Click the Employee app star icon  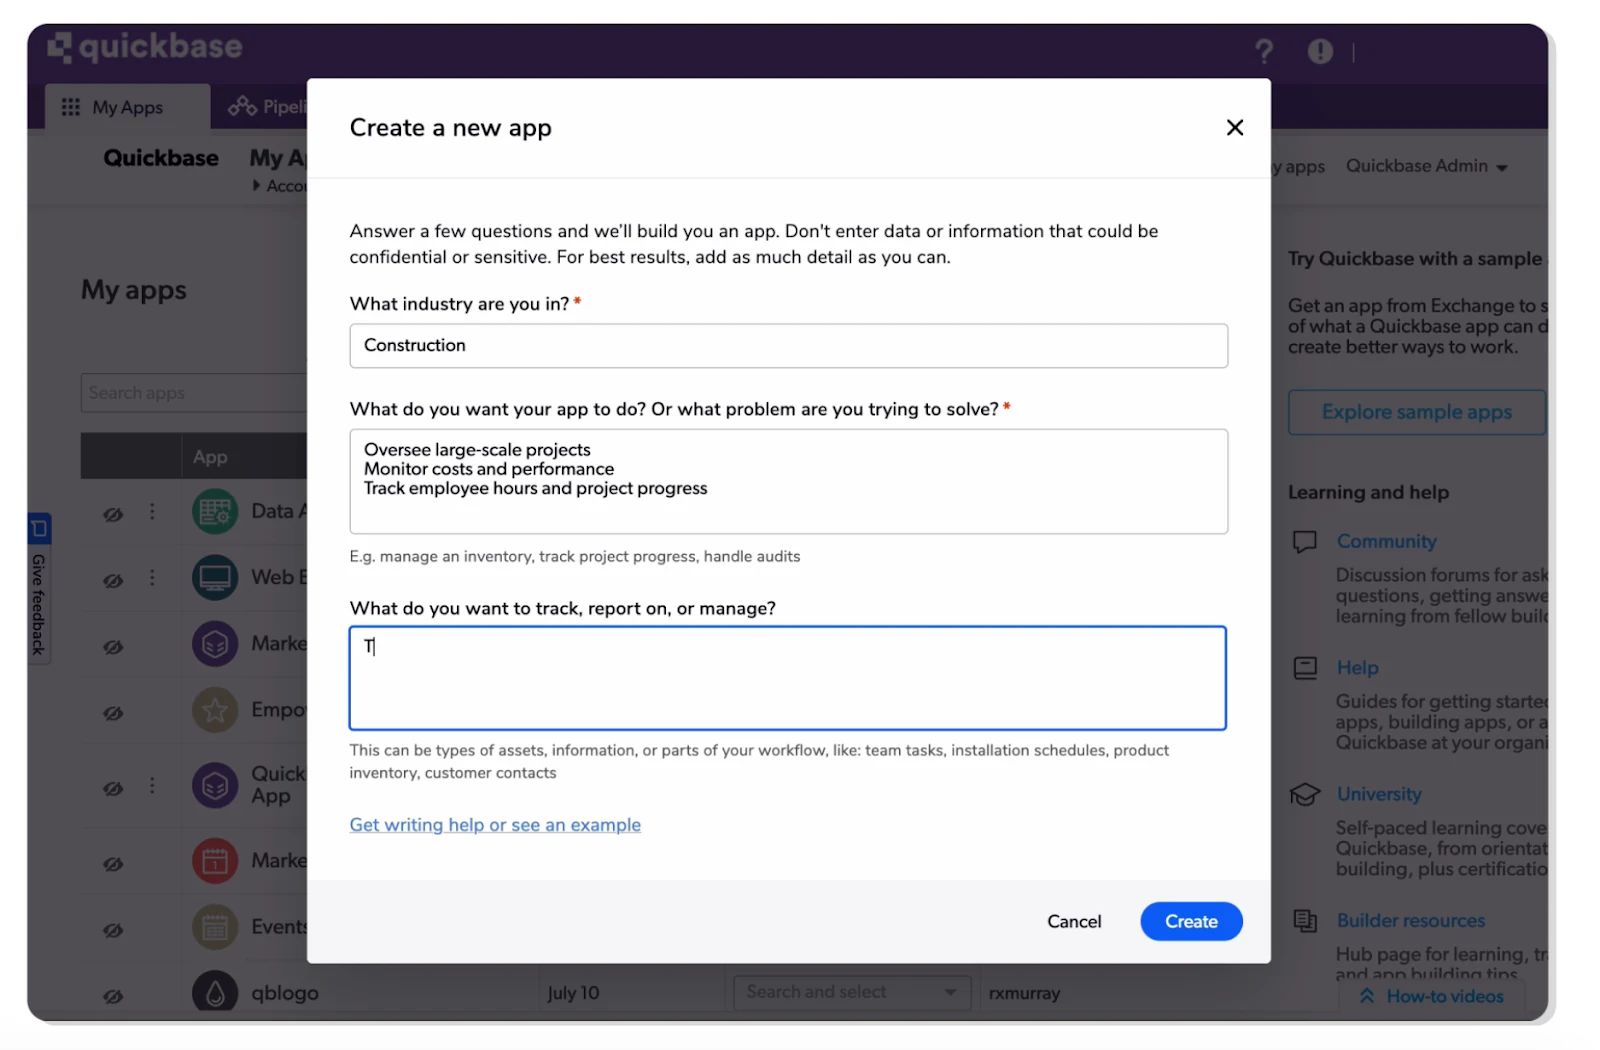(x=215, y=711)
